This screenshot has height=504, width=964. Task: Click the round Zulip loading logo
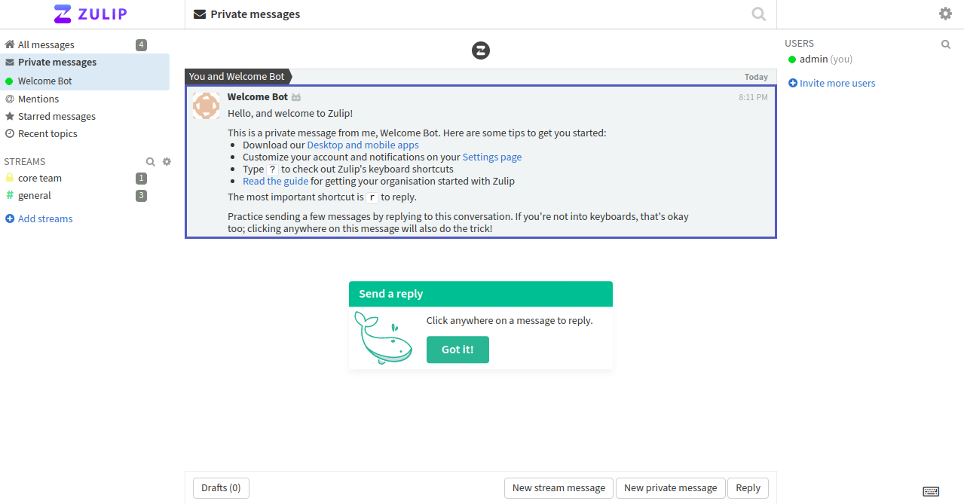[481, 50]
